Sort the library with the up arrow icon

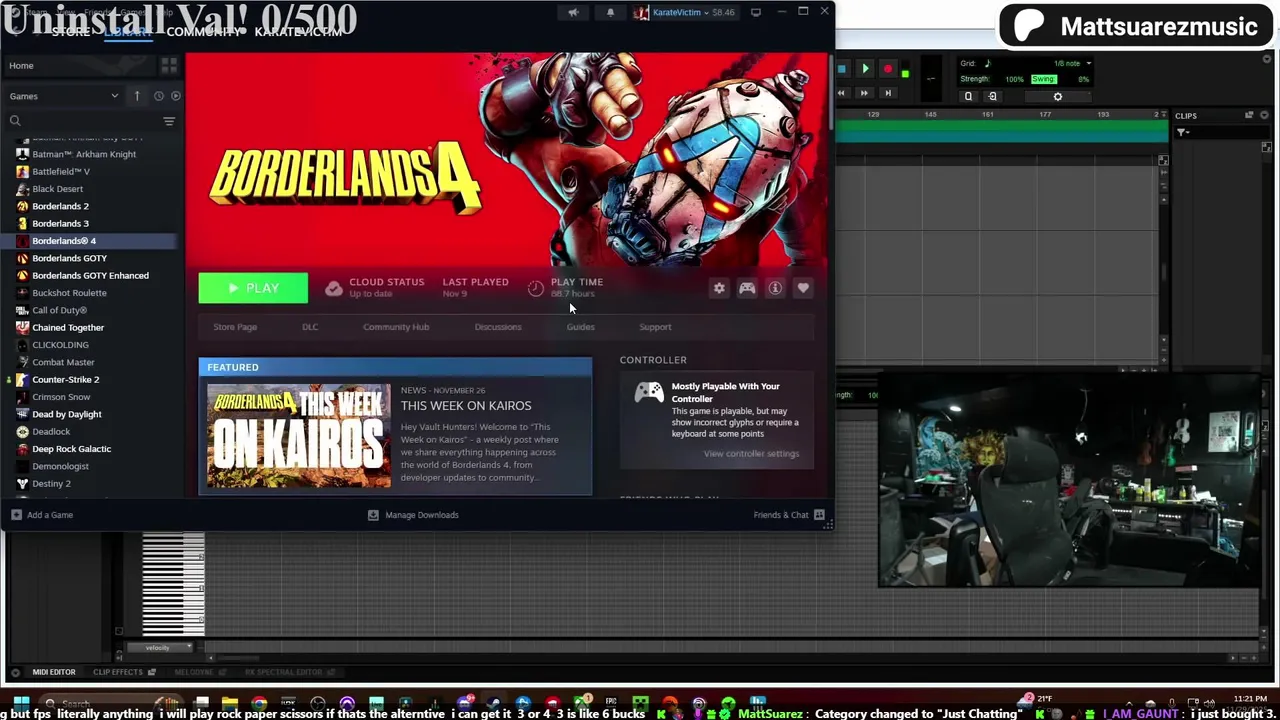coord(137,96)
